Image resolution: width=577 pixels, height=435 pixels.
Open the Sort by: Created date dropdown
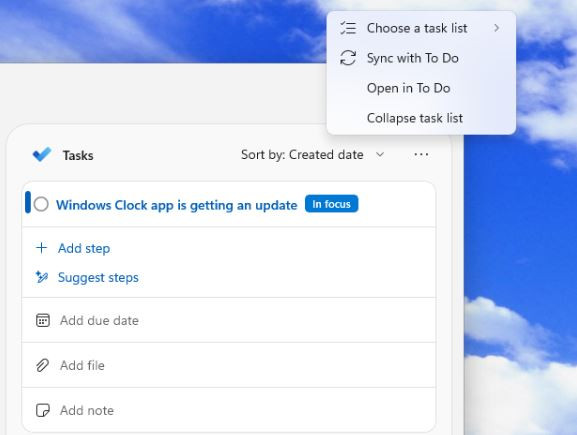point(312,155)
